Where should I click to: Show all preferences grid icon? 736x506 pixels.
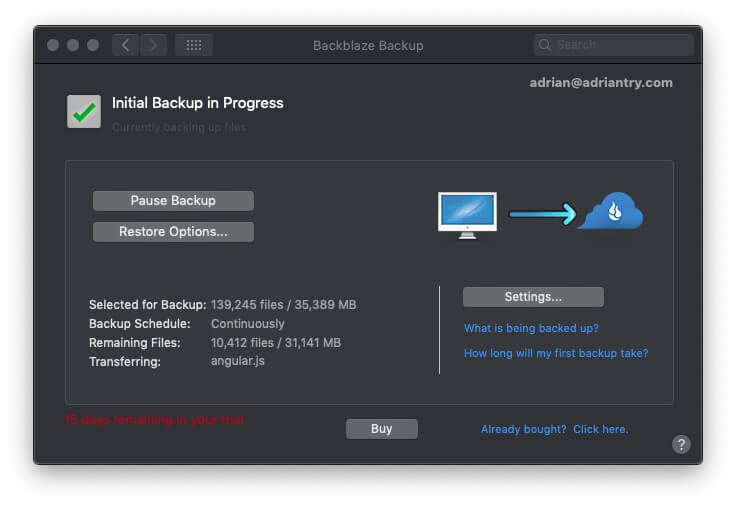tap(194, 45)
